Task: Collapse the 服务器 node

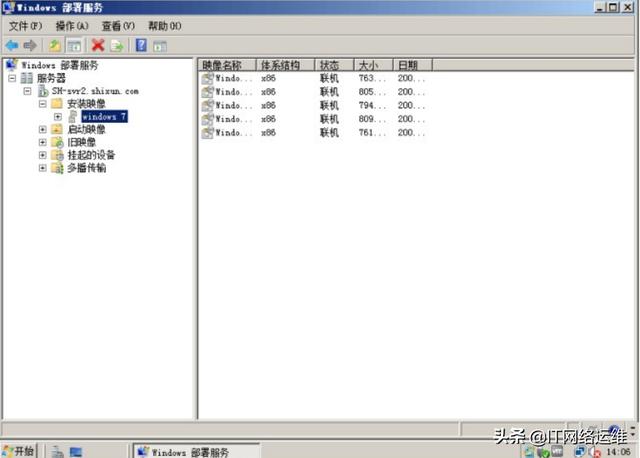Action: (x=12, y=78)
